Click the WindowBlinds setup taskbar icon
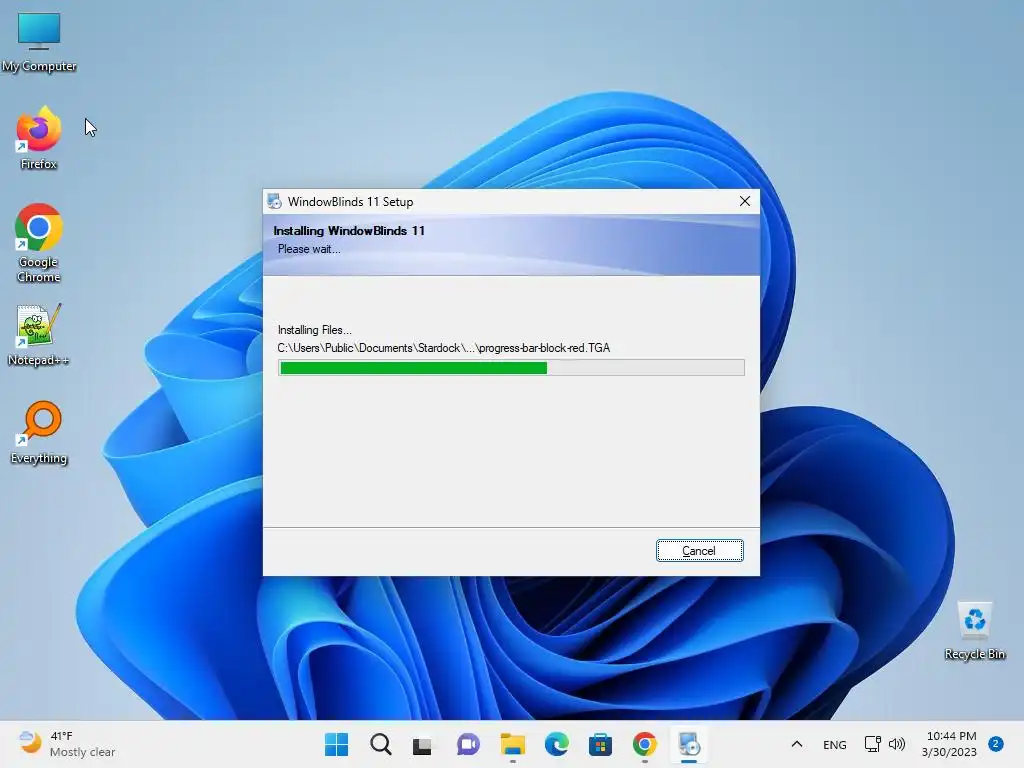This screenshot has height=768, width=1024. click(x=689, y=744)
